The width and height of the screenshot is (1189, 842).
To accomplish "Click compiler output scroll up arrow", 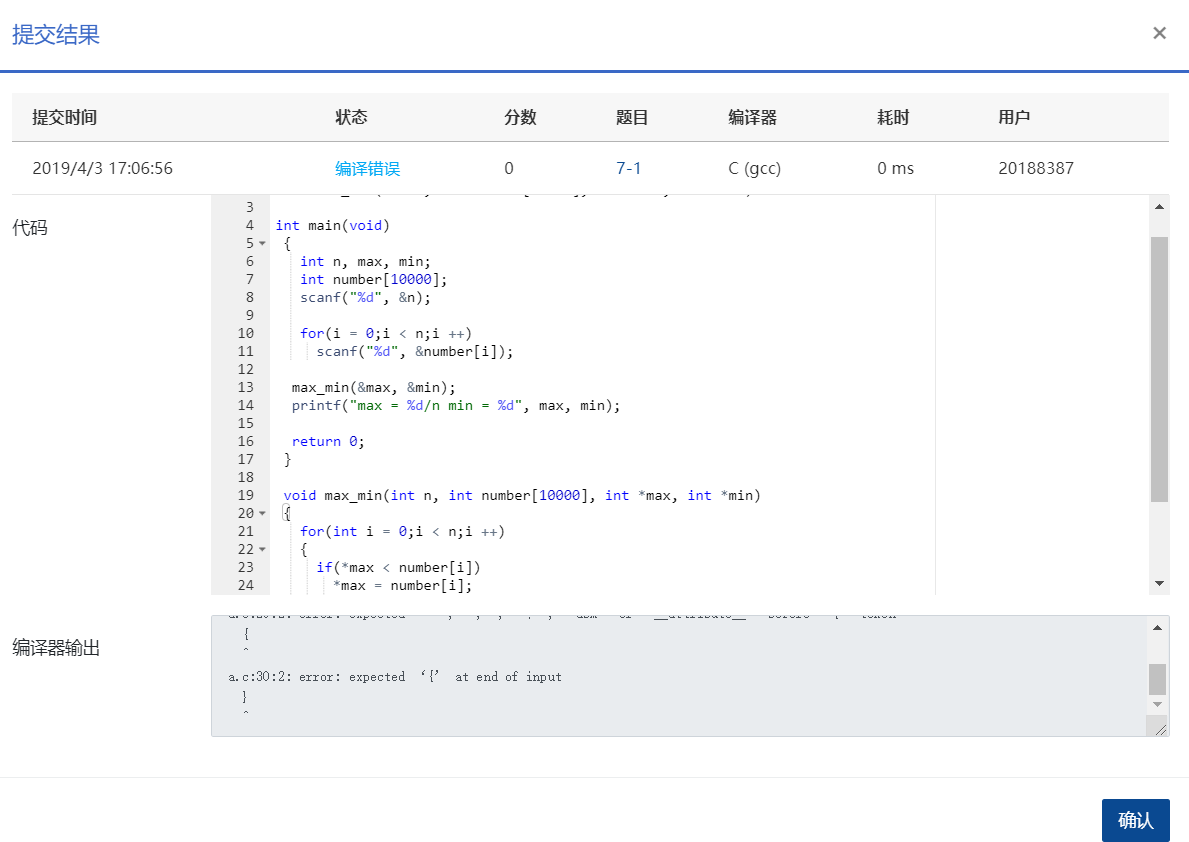I will click(1157, 627).
